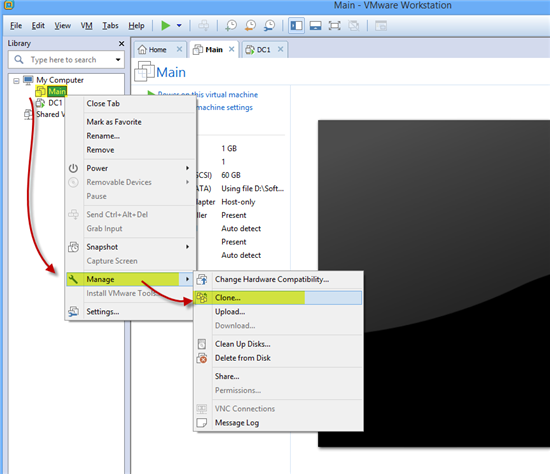Image resolution: width=550 pixels, height=474 pixels.
Task: Choose Clone in the Manage submenu
Action: click(x=278, y=298)
